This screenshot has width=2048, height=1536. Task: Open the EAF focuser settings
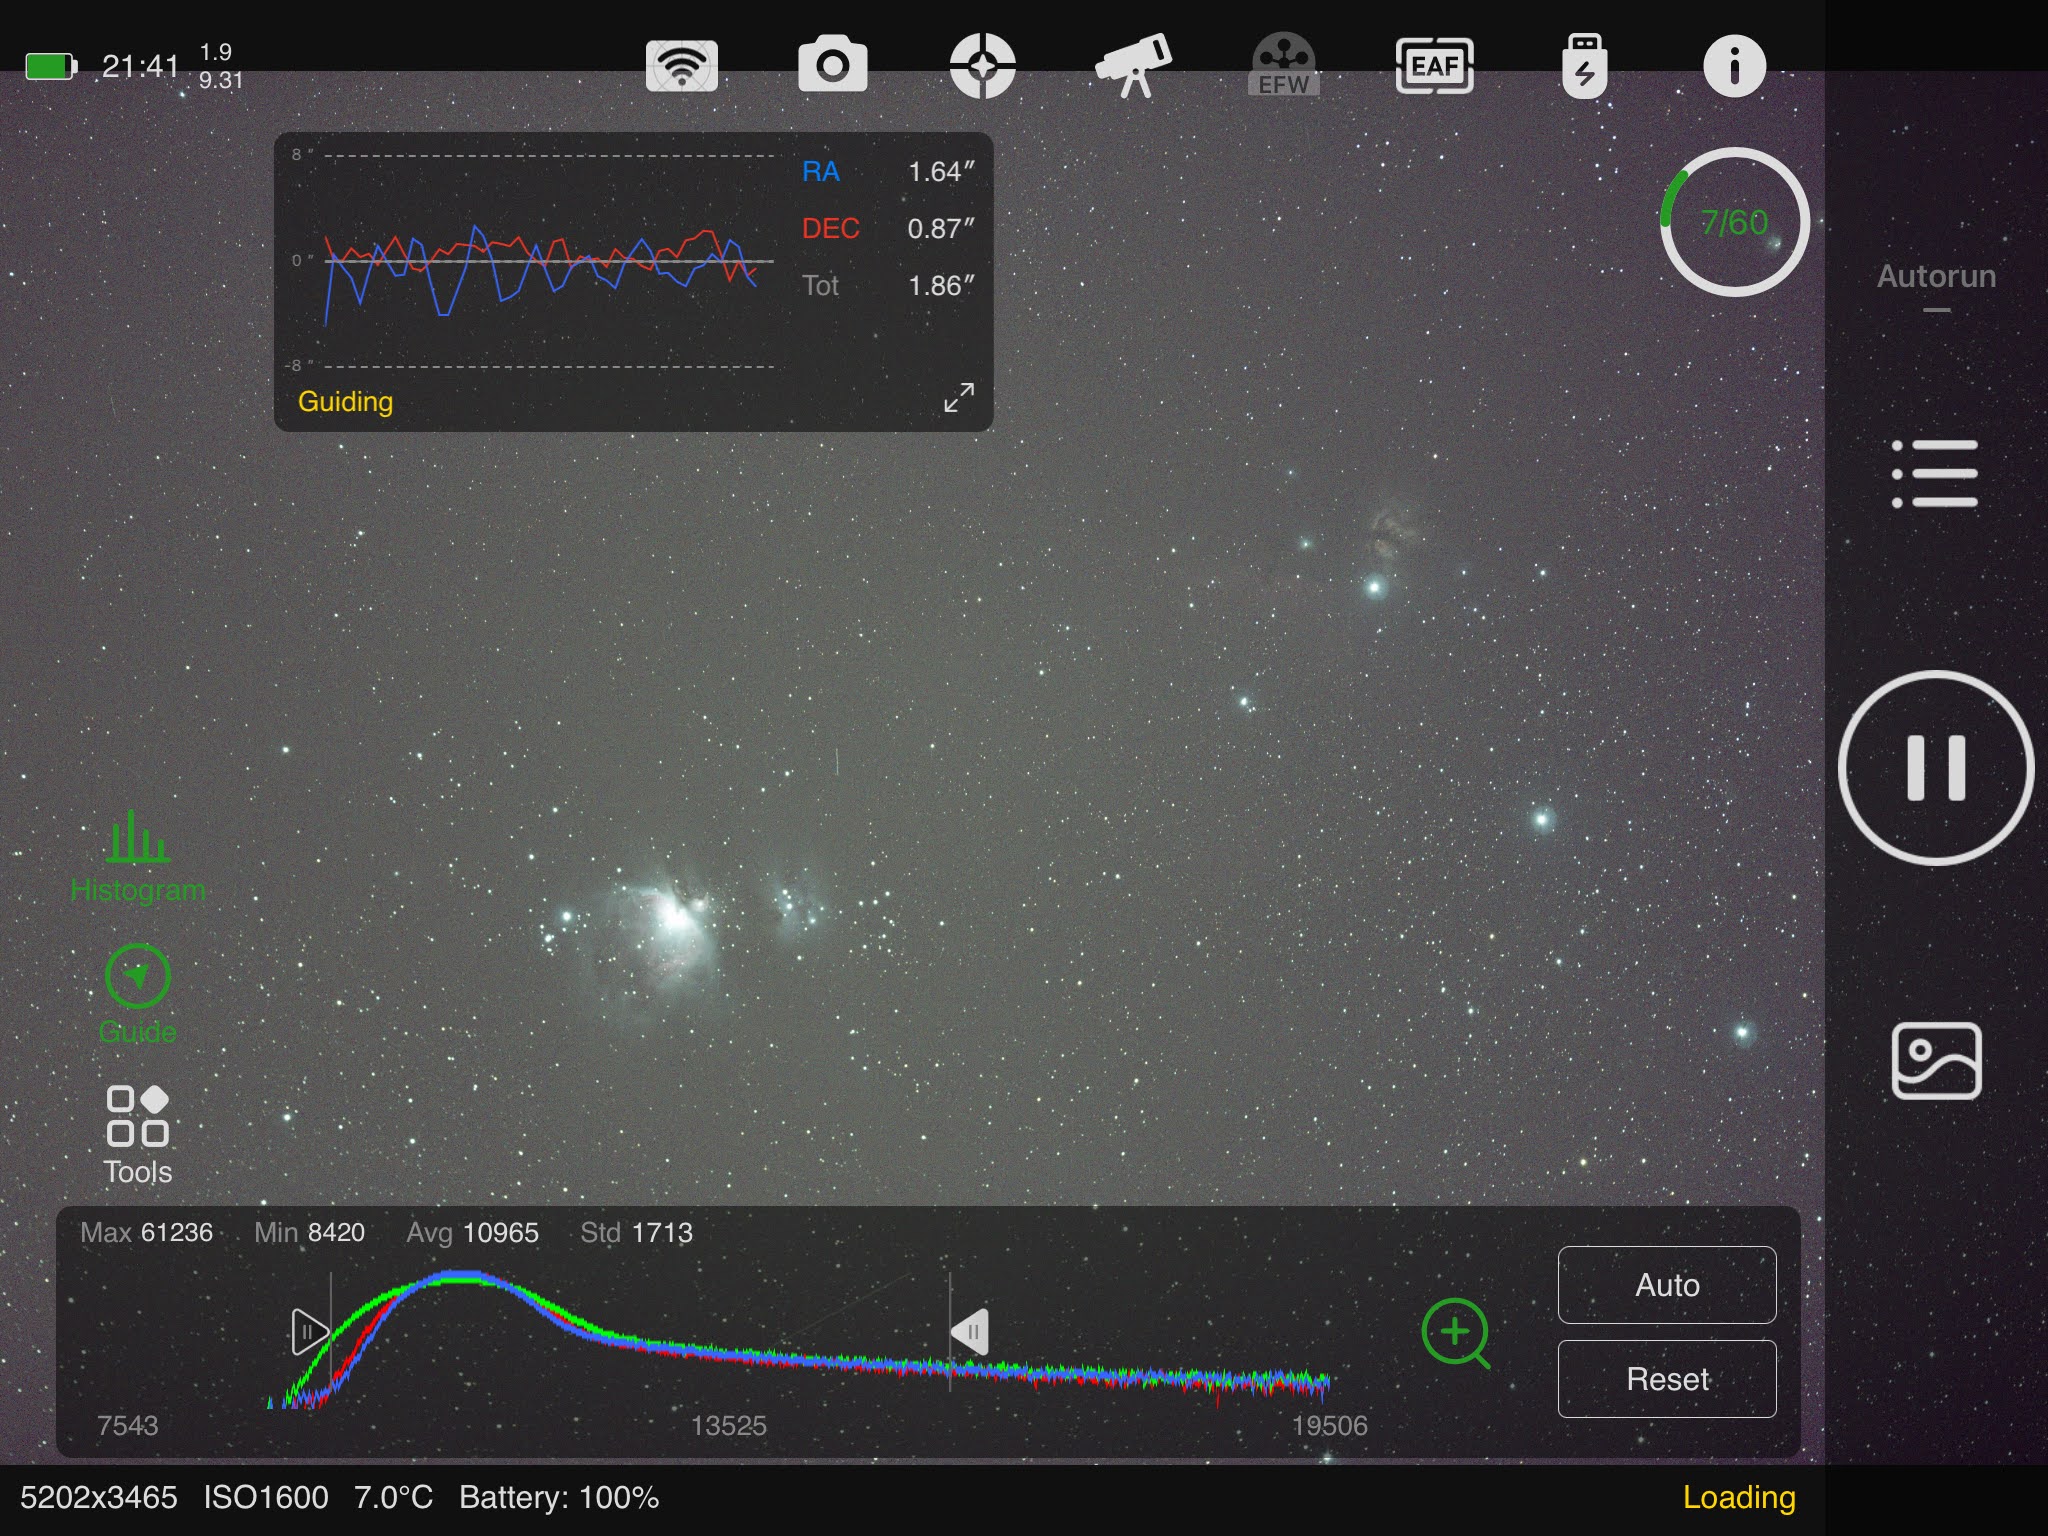click(x=1434, y=66)
